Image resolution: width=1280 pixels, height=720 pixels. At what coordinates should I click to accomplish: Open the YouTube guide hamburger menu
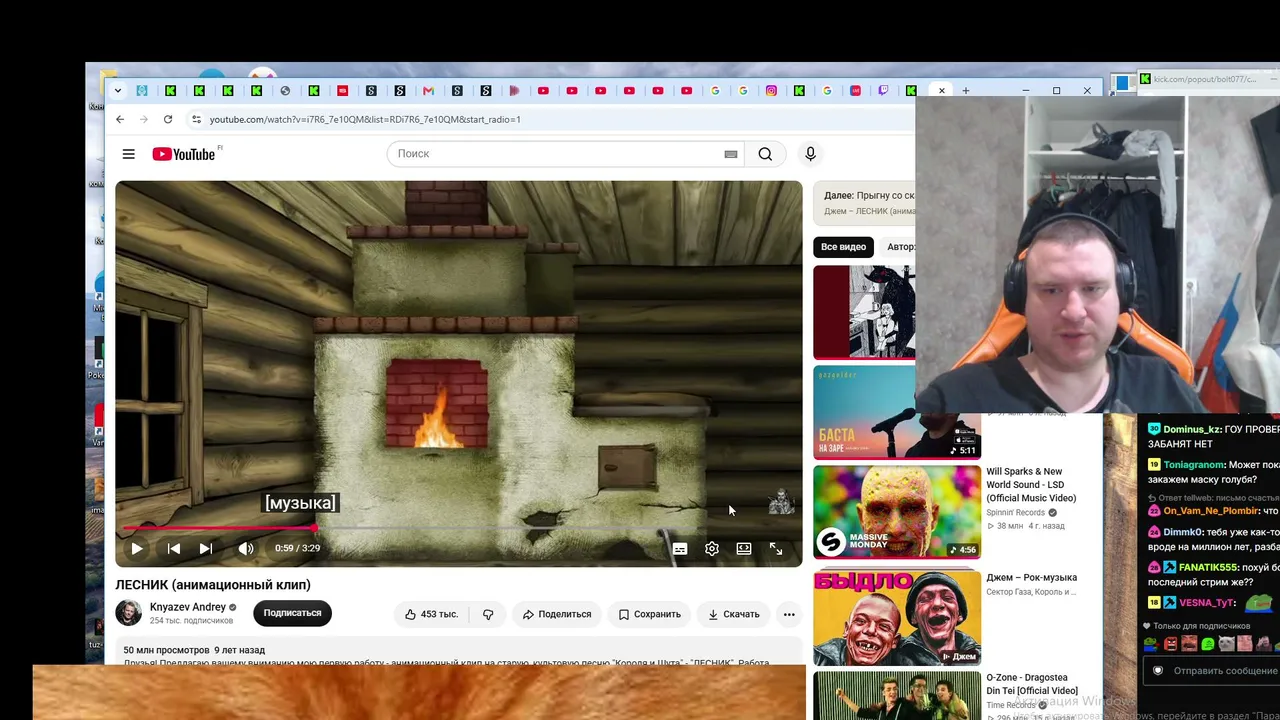pyautogui.click(x=129, y=154)
